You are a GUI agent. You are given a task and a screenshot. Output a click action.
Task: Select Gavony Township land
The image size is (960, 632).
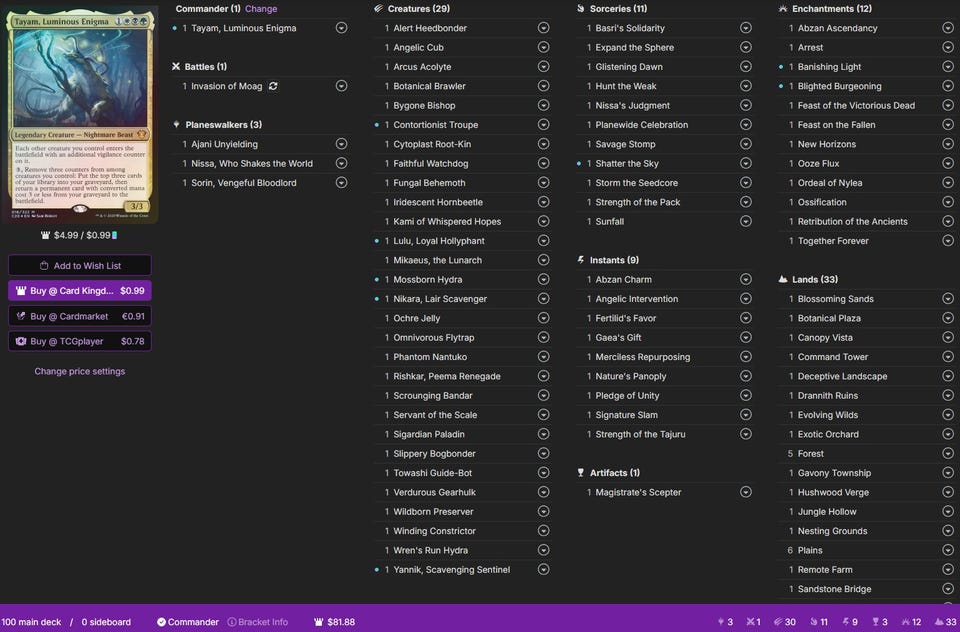coord(834,472)
